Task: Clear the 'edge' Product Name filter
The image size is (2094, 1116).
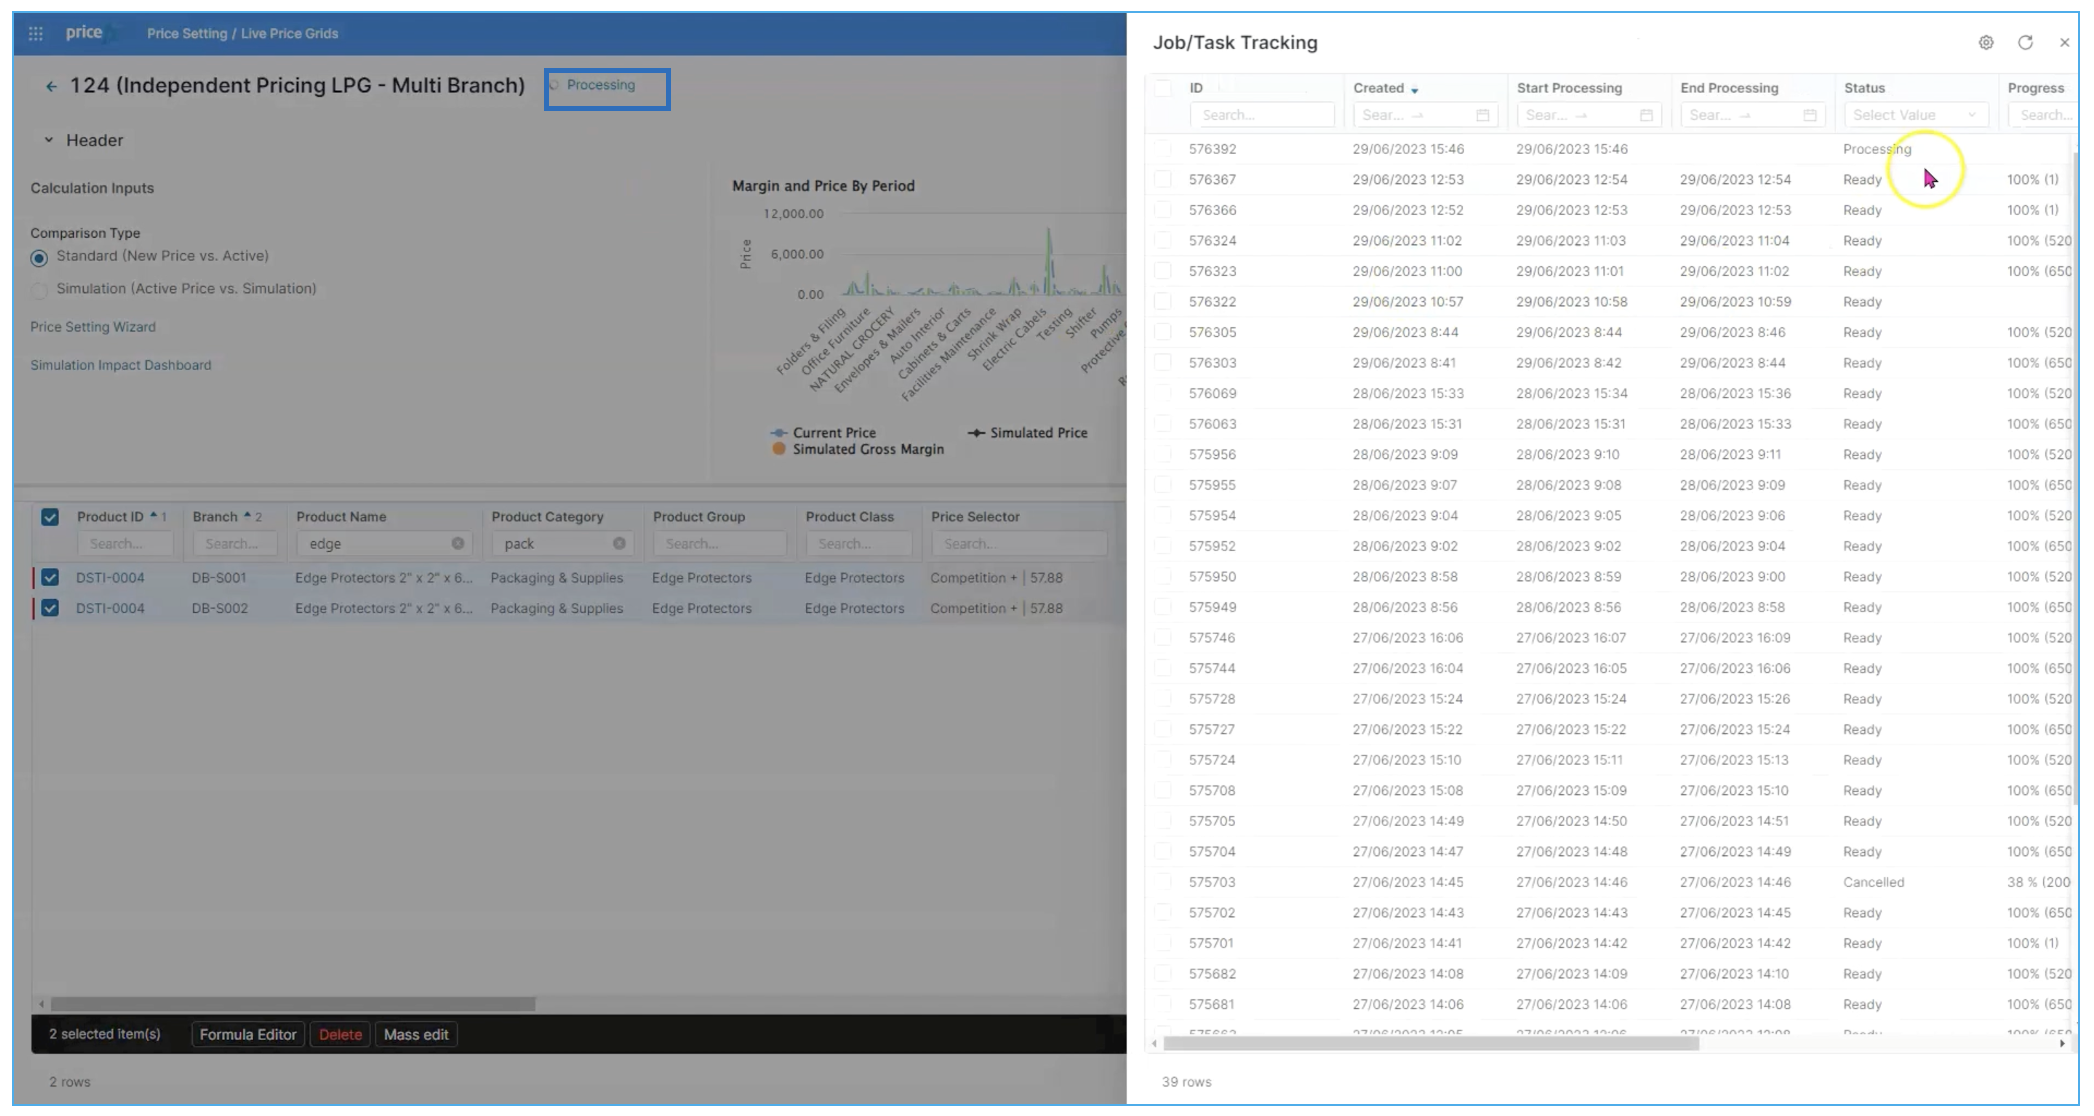Action: pyautogui.click(x=458, y=543)
